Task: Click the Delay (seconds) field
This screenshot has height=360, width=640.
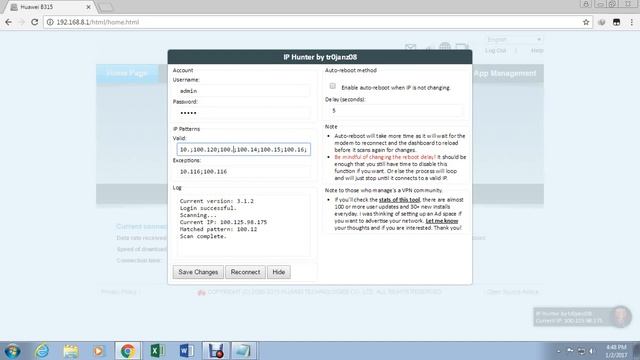Action: click(396, 110)
